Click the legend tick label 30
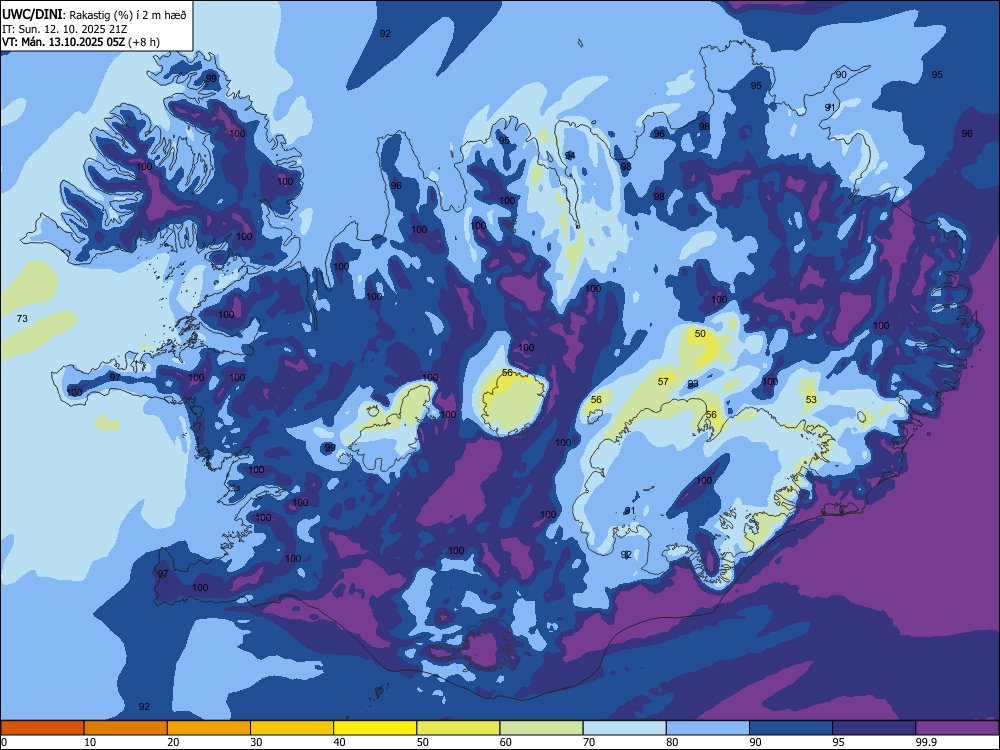 pos(256,742)
